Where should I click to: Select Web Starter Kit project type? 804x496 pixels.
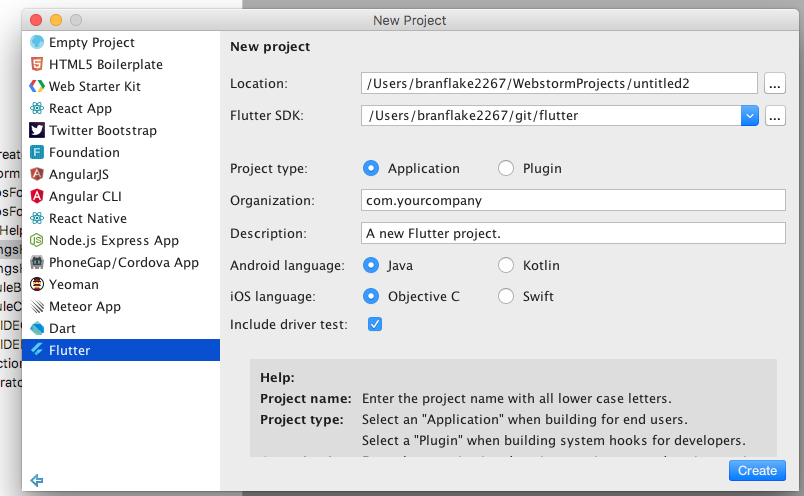(x=121, y=86)
